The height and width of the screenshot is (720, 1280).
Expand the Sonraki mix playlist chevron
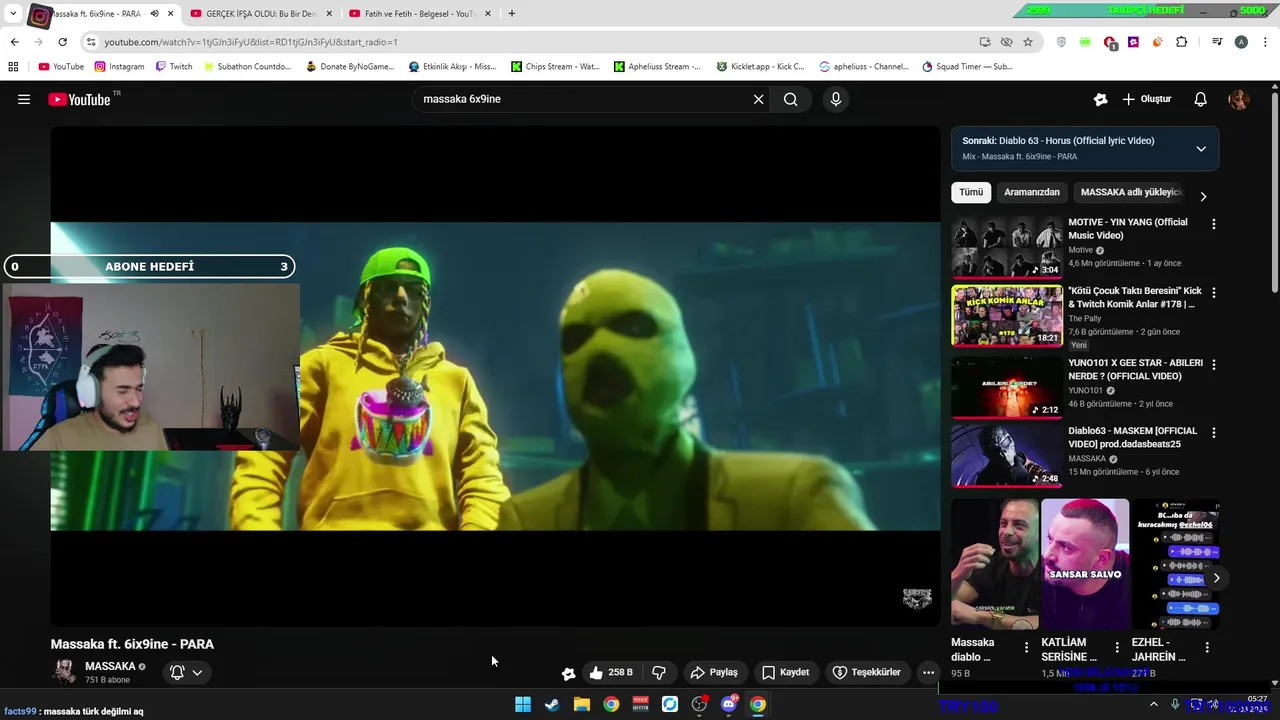coord(1201,149)
